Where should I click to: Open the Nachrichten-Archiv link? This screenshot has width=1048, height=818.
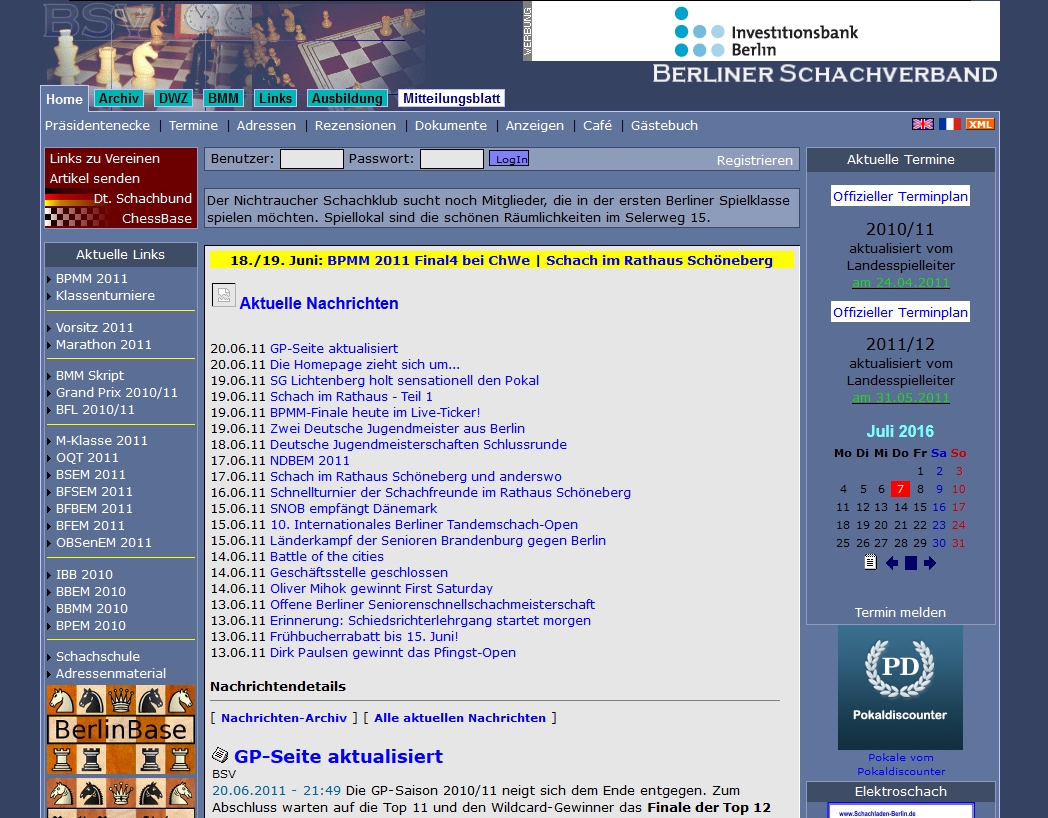coord(284,718)
